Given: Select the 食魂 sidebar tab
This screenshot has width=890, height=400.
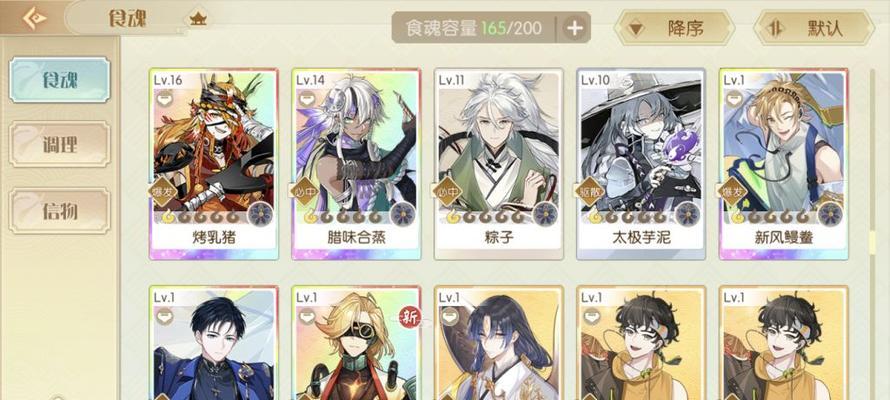Looking at the screenshot, I should pyautogui.click(x=60, y=80).
